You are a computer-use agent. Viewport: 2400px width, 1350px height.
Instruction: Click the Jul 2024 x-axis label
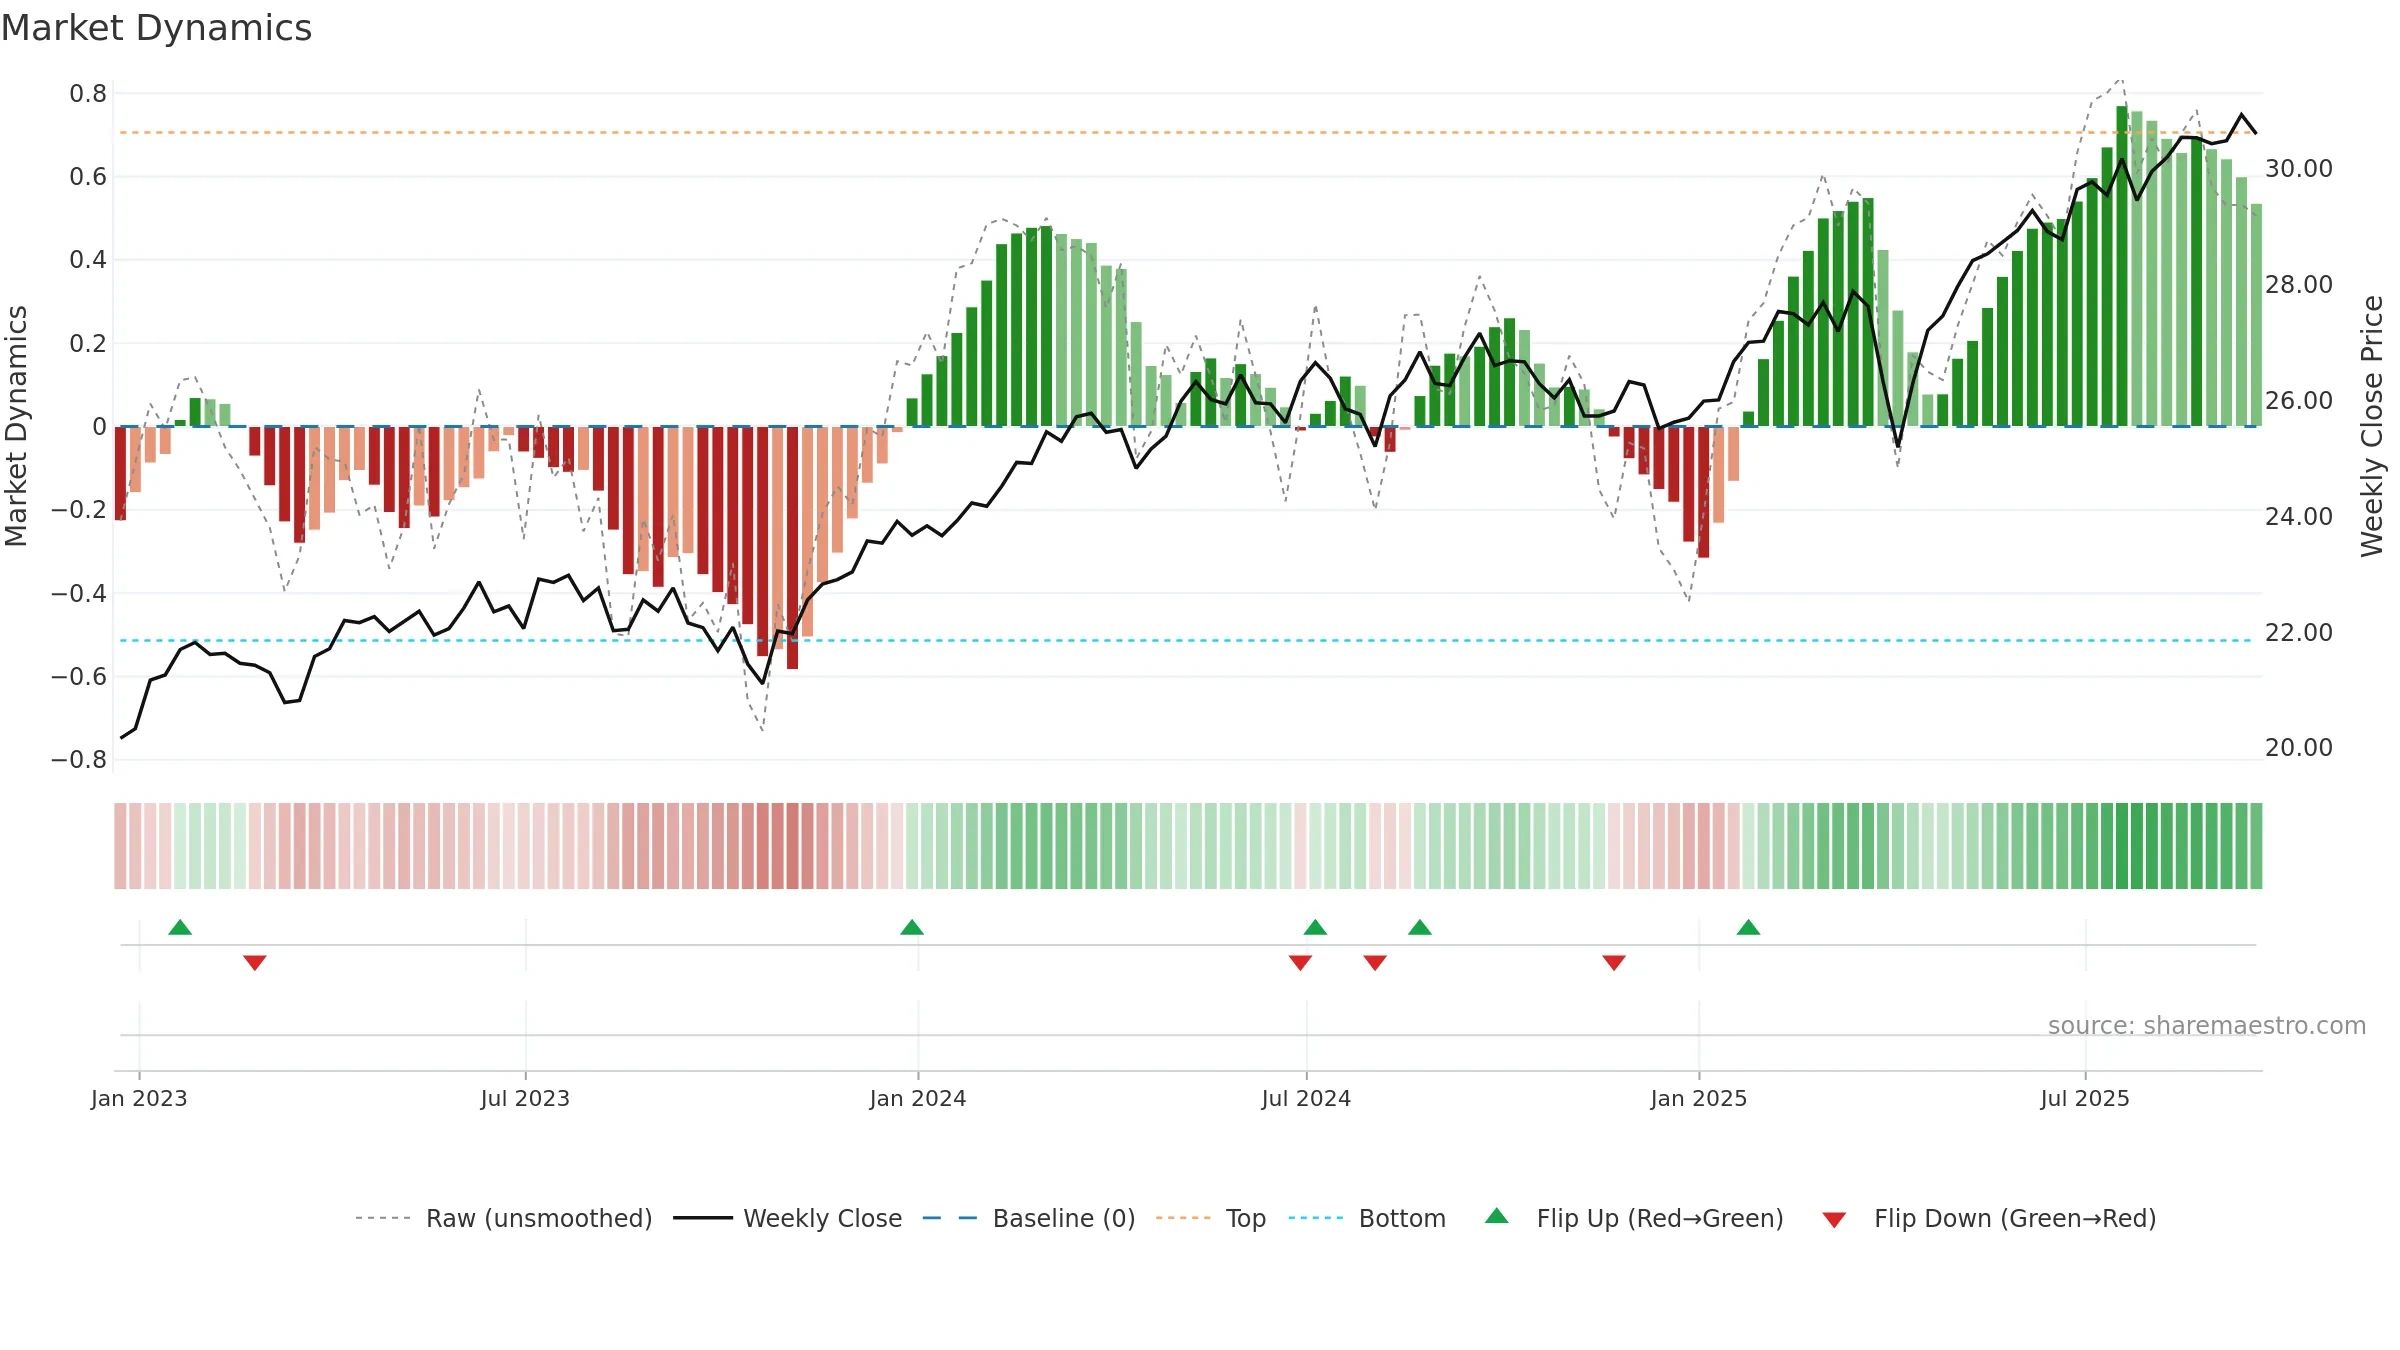(1306, 1098)
